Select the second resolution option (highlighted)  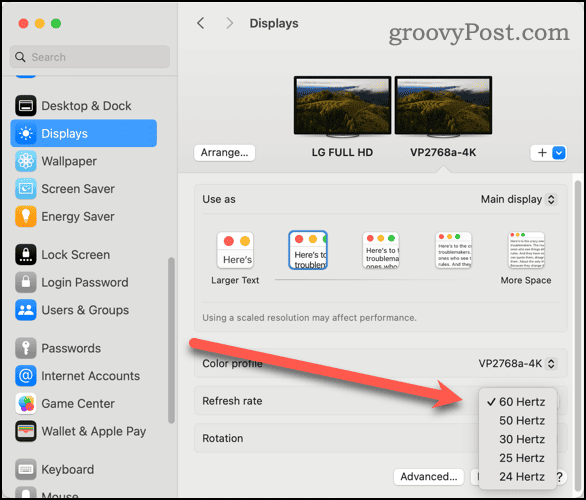[308, 250]
